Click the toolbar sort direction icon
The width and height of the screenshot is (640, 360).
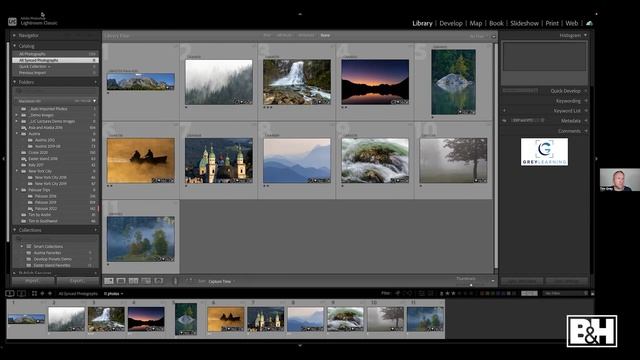(x=189, y=281)
